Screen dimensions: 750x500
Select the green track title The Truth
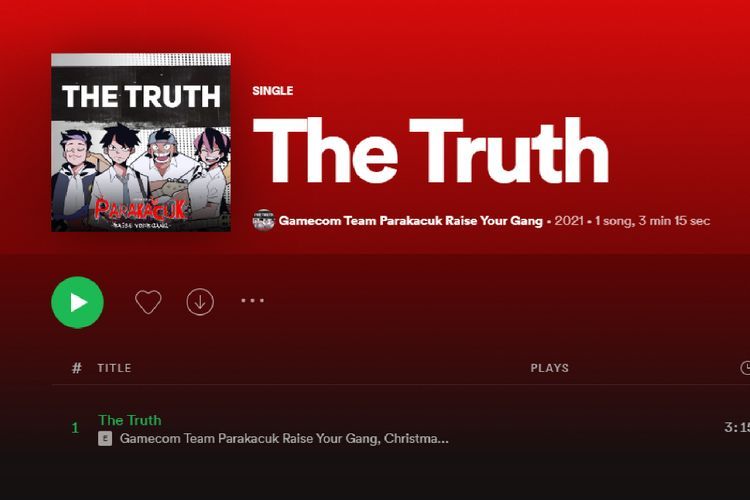[x=130, y=420]
